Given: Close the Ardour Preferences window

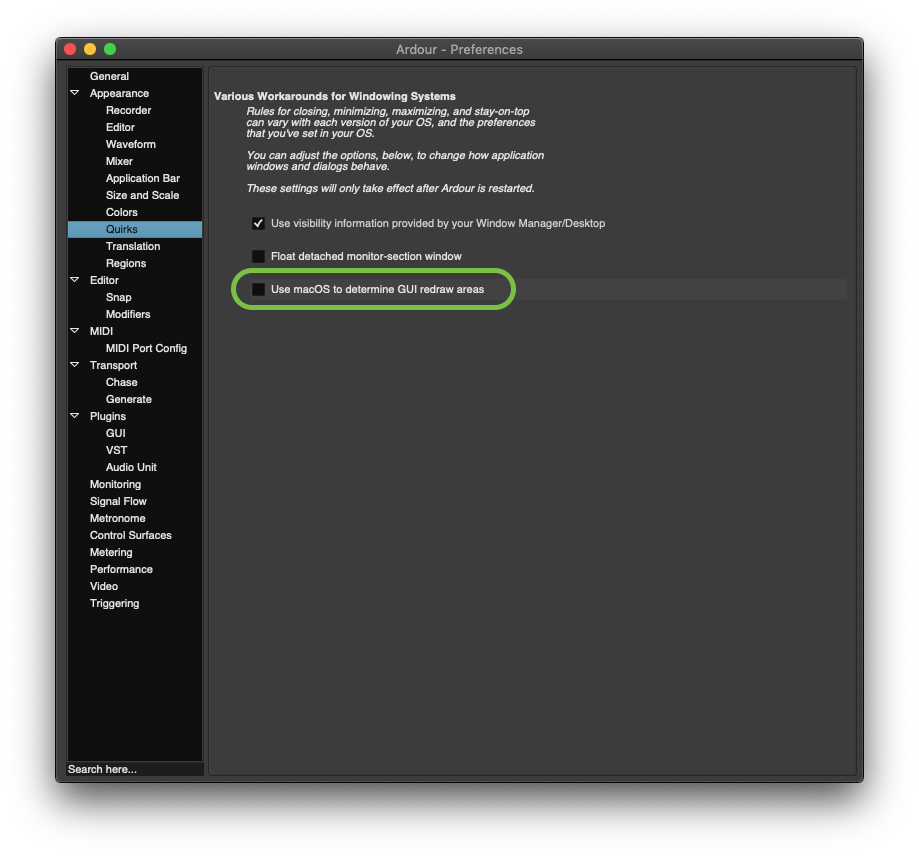Looking at the screenshot, I should click(x=70, y=49).
